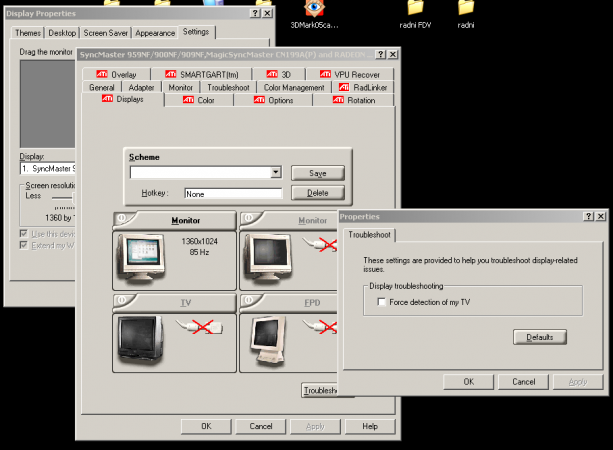Click Apply in the SyncMaster dialog
Viewport: 613px width, 450px height.
pyautogui.click(x=315, y=426)
